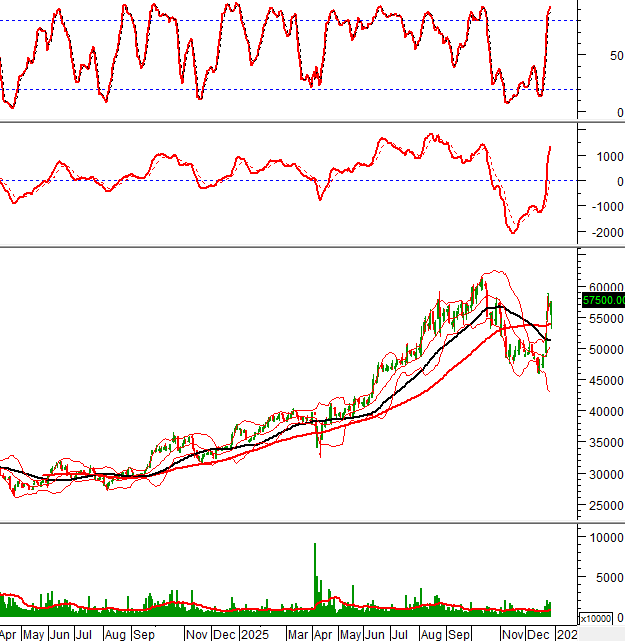Click the 35000 price axis label

(x=601, y=443)
